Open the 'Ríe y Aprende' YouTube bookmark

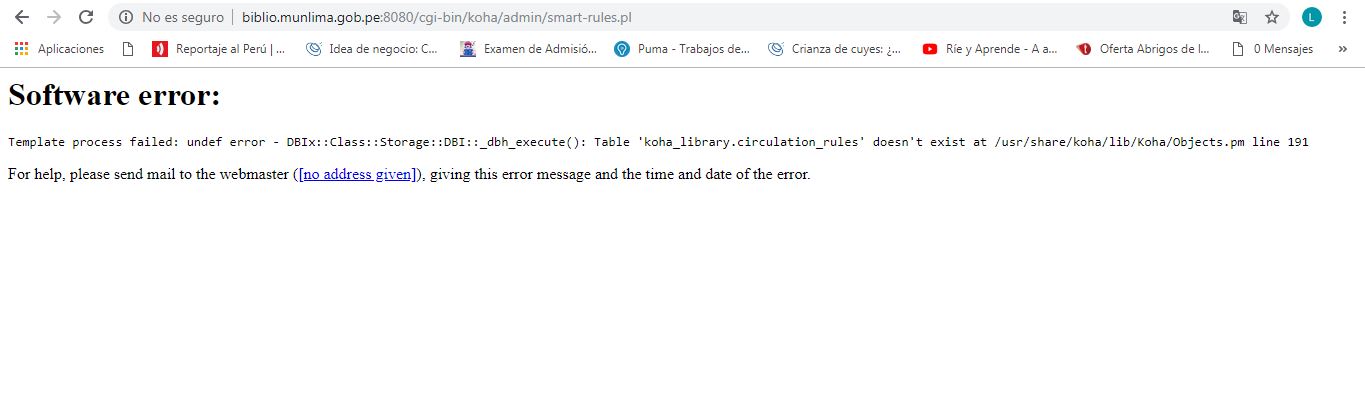tap(990, 49)
